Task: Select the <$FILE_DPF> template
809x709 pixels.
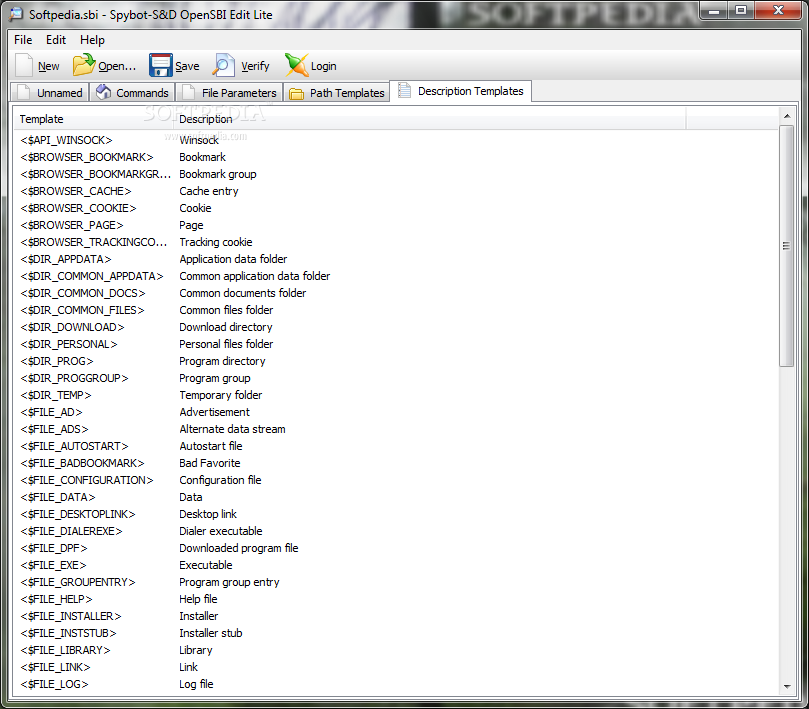Action: pyautogui.click(x=54, y=549)
